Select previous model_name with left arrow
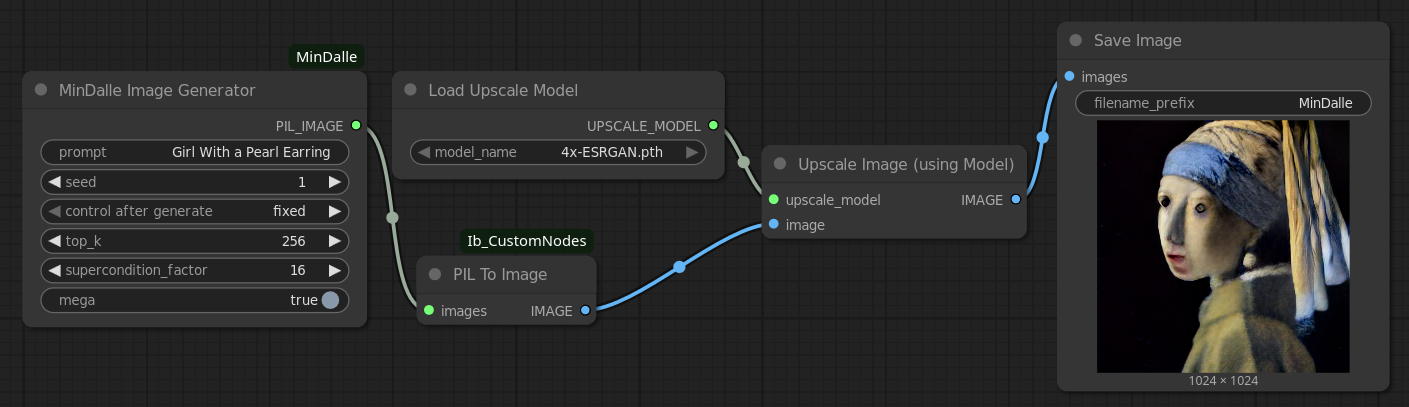 click(424, 153)
